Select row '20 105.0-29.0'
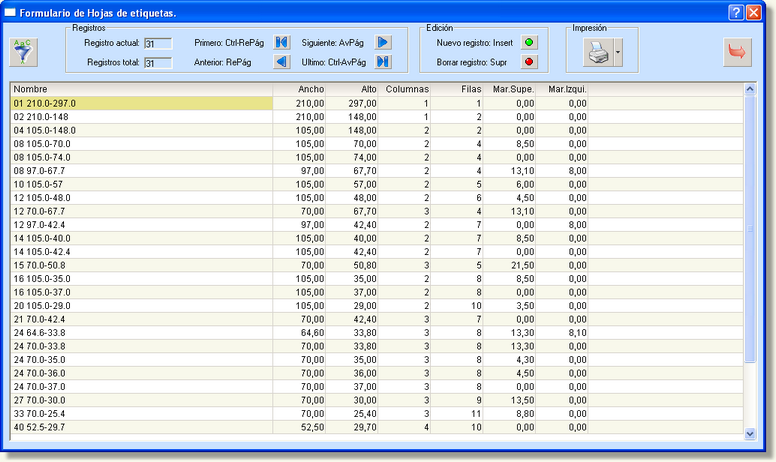The width and height of the screenshot is (776, 462). click(377, 306)
